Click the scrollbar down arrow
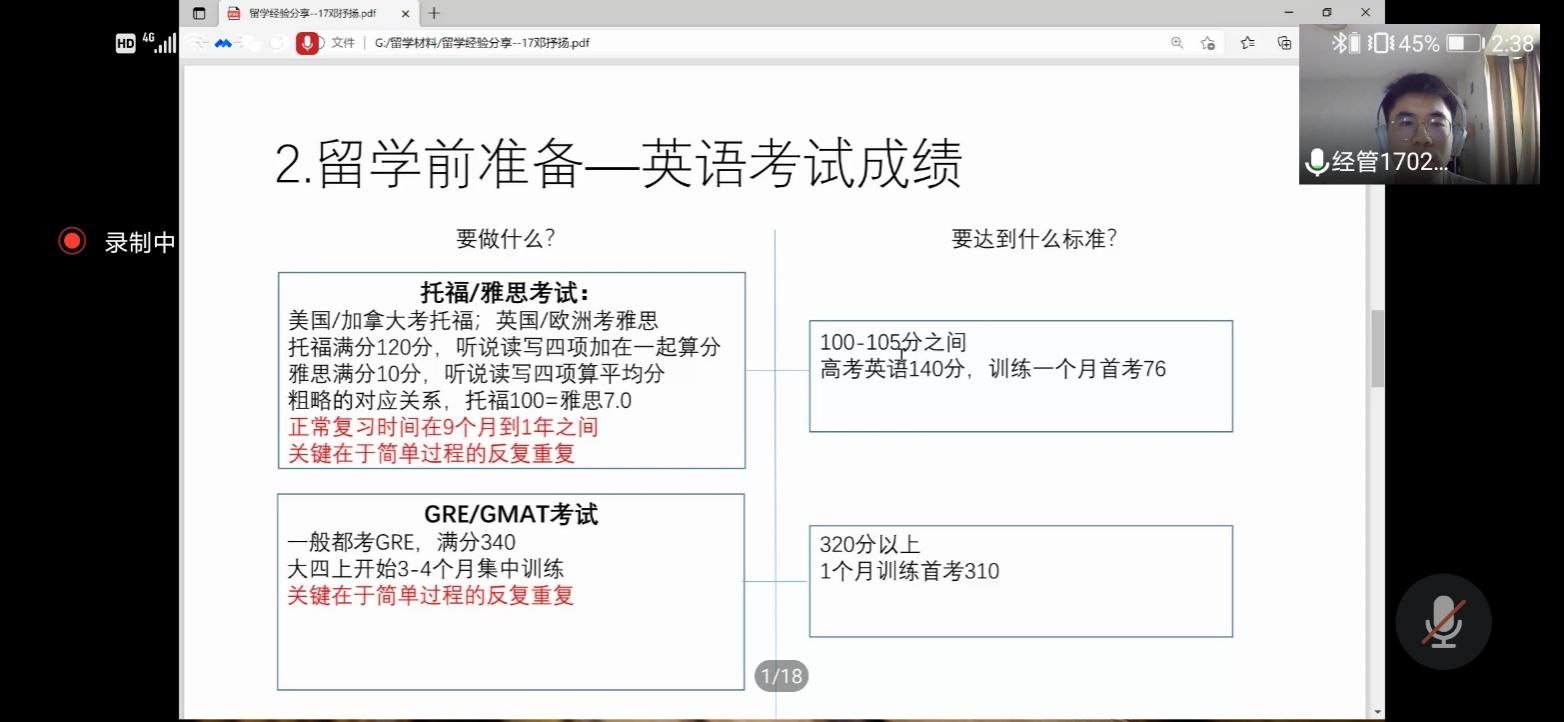The height and width of the screenshot is (722, 1564). (x=1377, y=712)
